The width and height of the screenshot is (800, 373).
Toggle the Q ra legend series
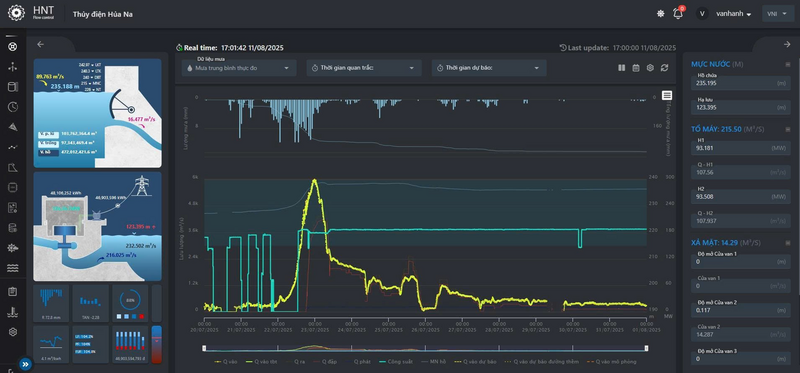point(296,361)
